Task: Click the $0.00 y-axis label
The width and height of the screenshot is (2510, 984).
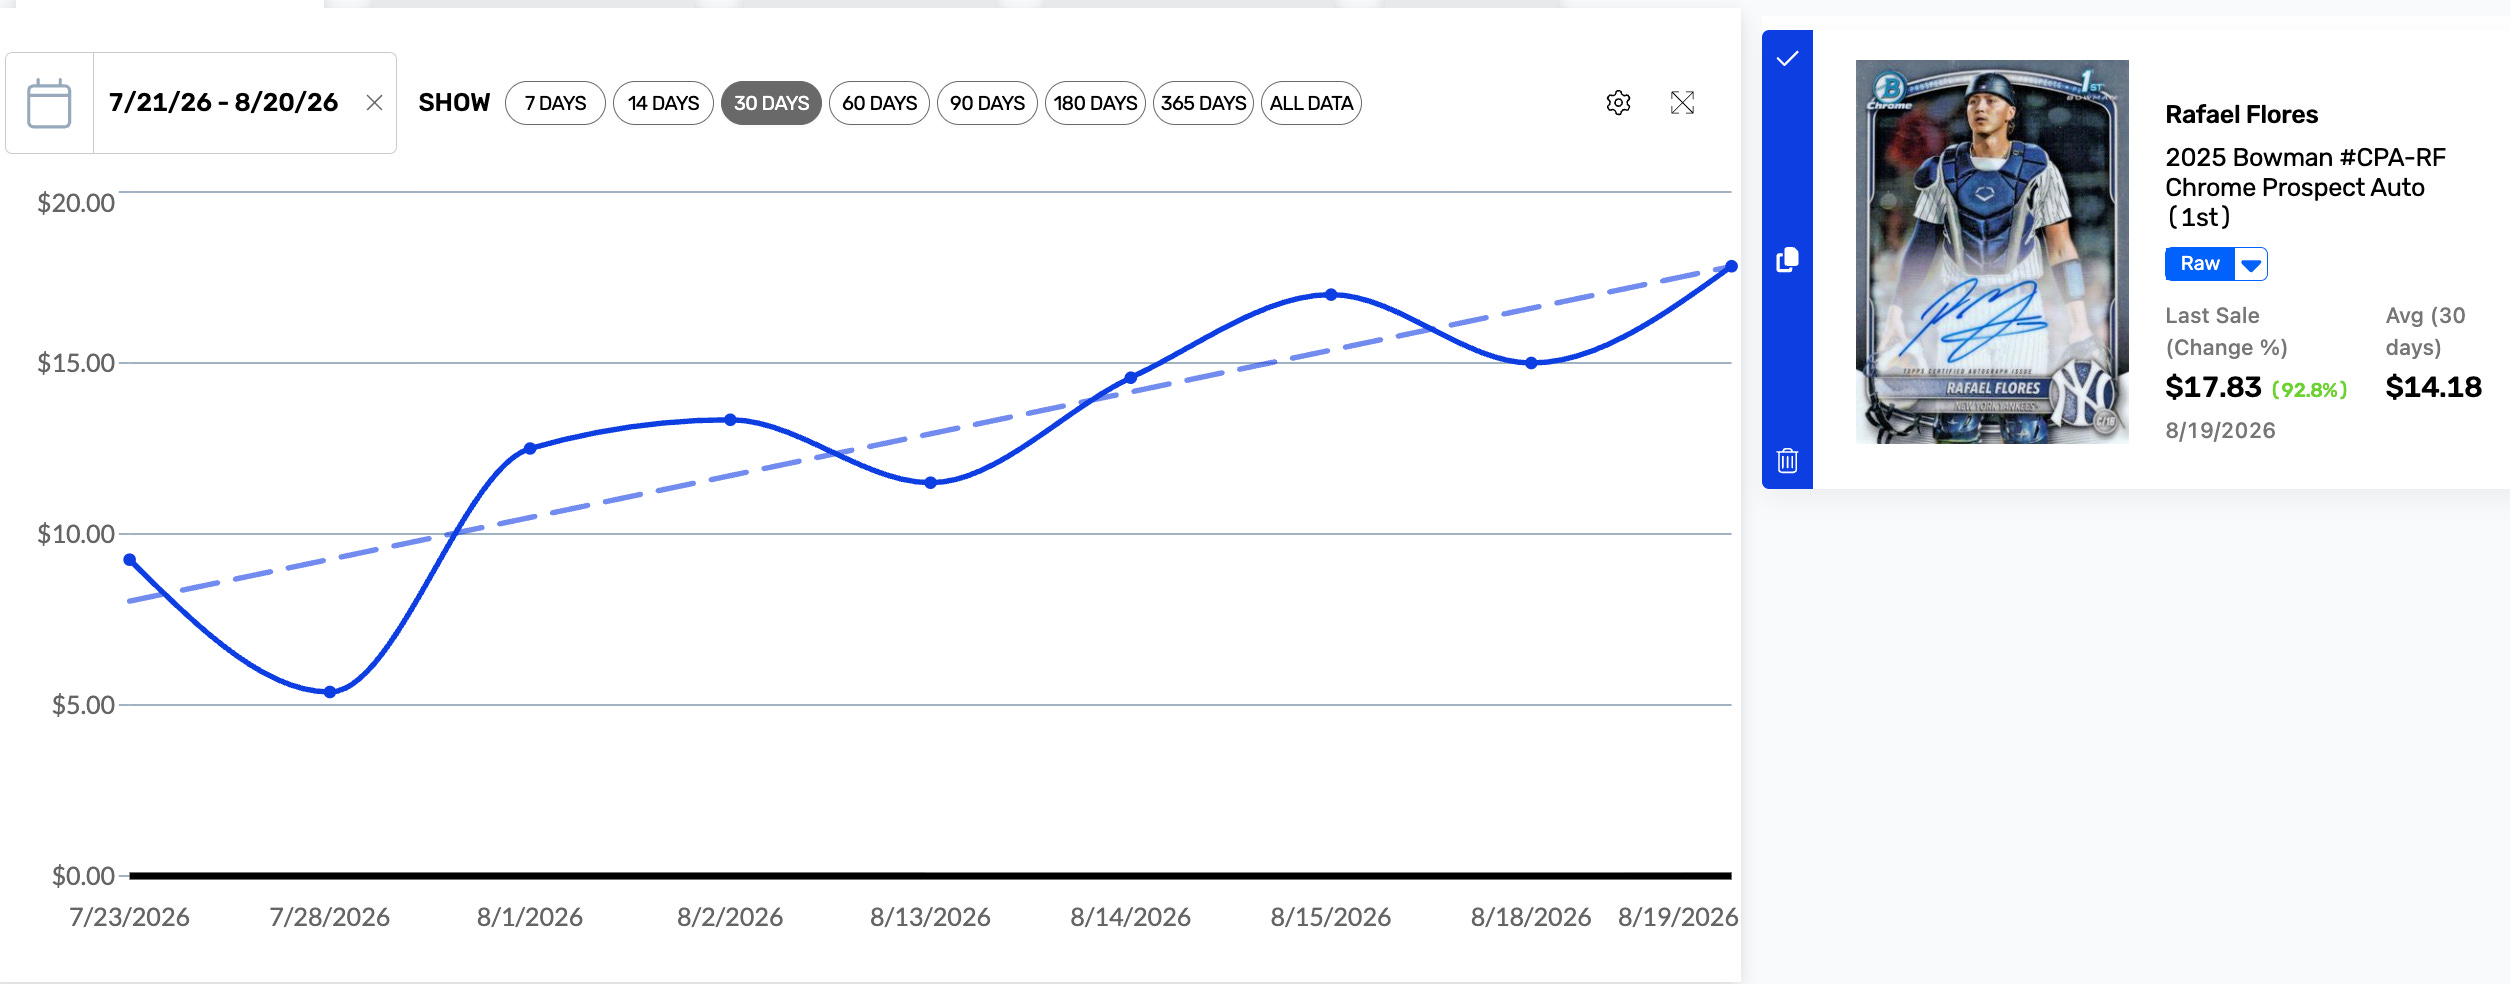Action: point(83,876)
